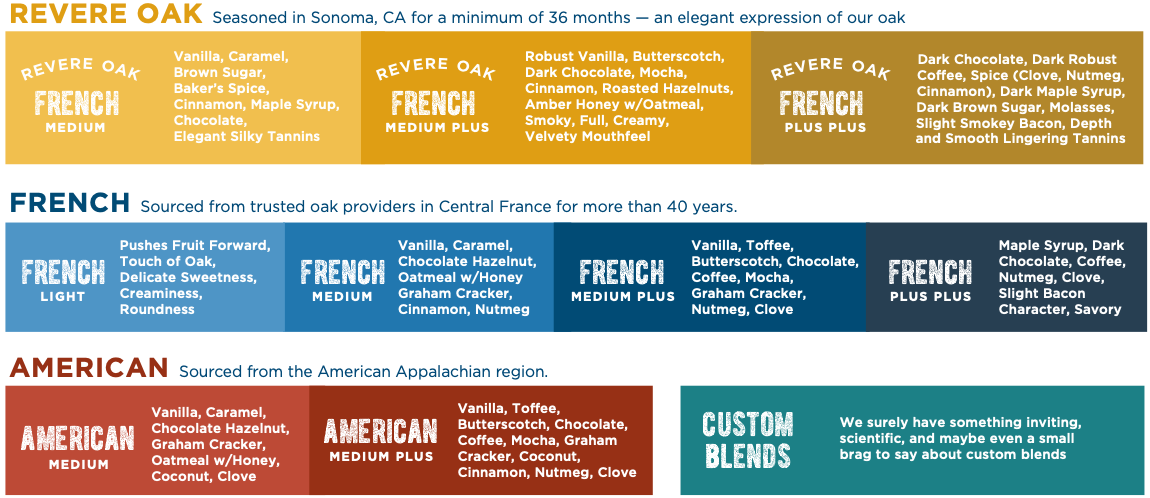Click the Revere Oak French Medium logo
1150x498 pixels.
pyautogui.click(x=77, y=98)
